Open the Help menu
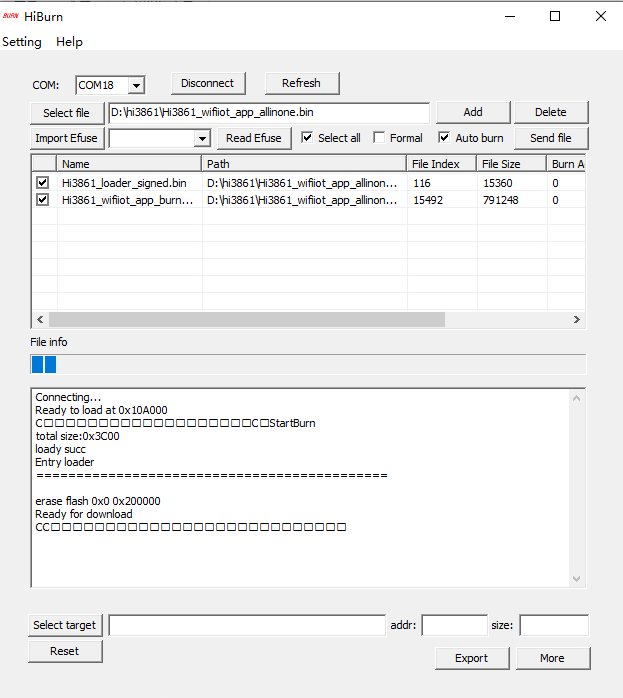 (70, 42)
